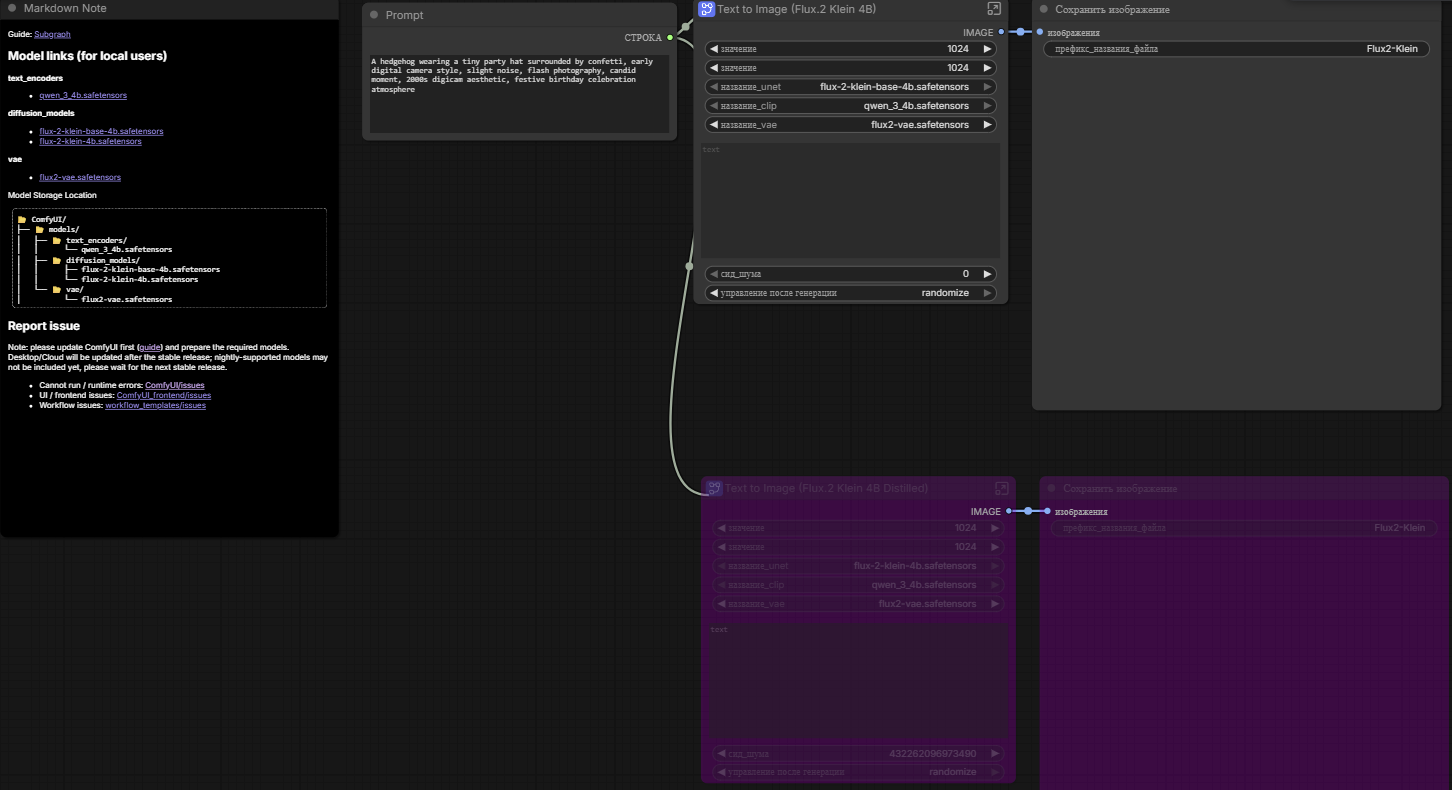
Task: Click the hedgehog prompt text area
Action: 519,93
